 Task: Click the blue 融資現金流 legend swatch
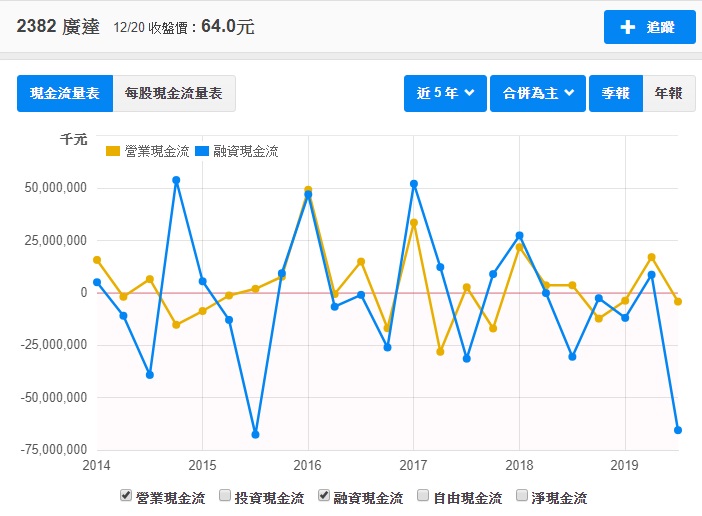point(202,151)
